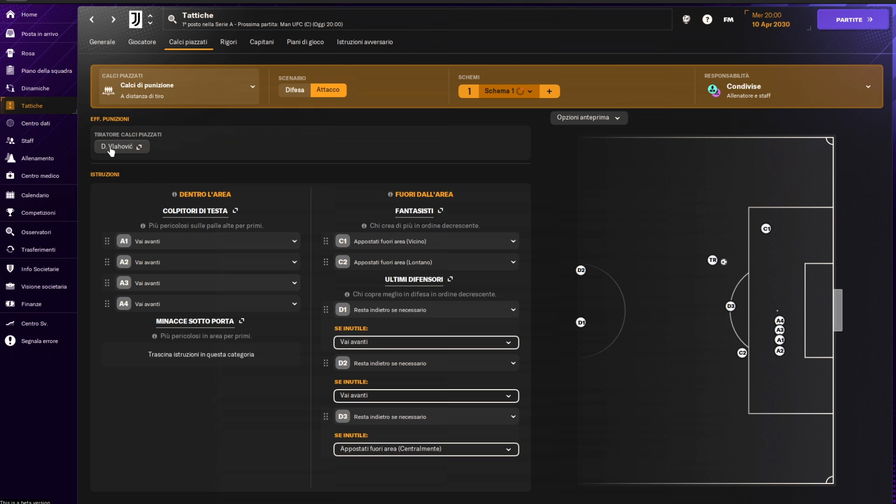This screenshot has width=896, height=504.
Task: Open Opzioni anteprima dropdown
Action: tap(588, 118)
